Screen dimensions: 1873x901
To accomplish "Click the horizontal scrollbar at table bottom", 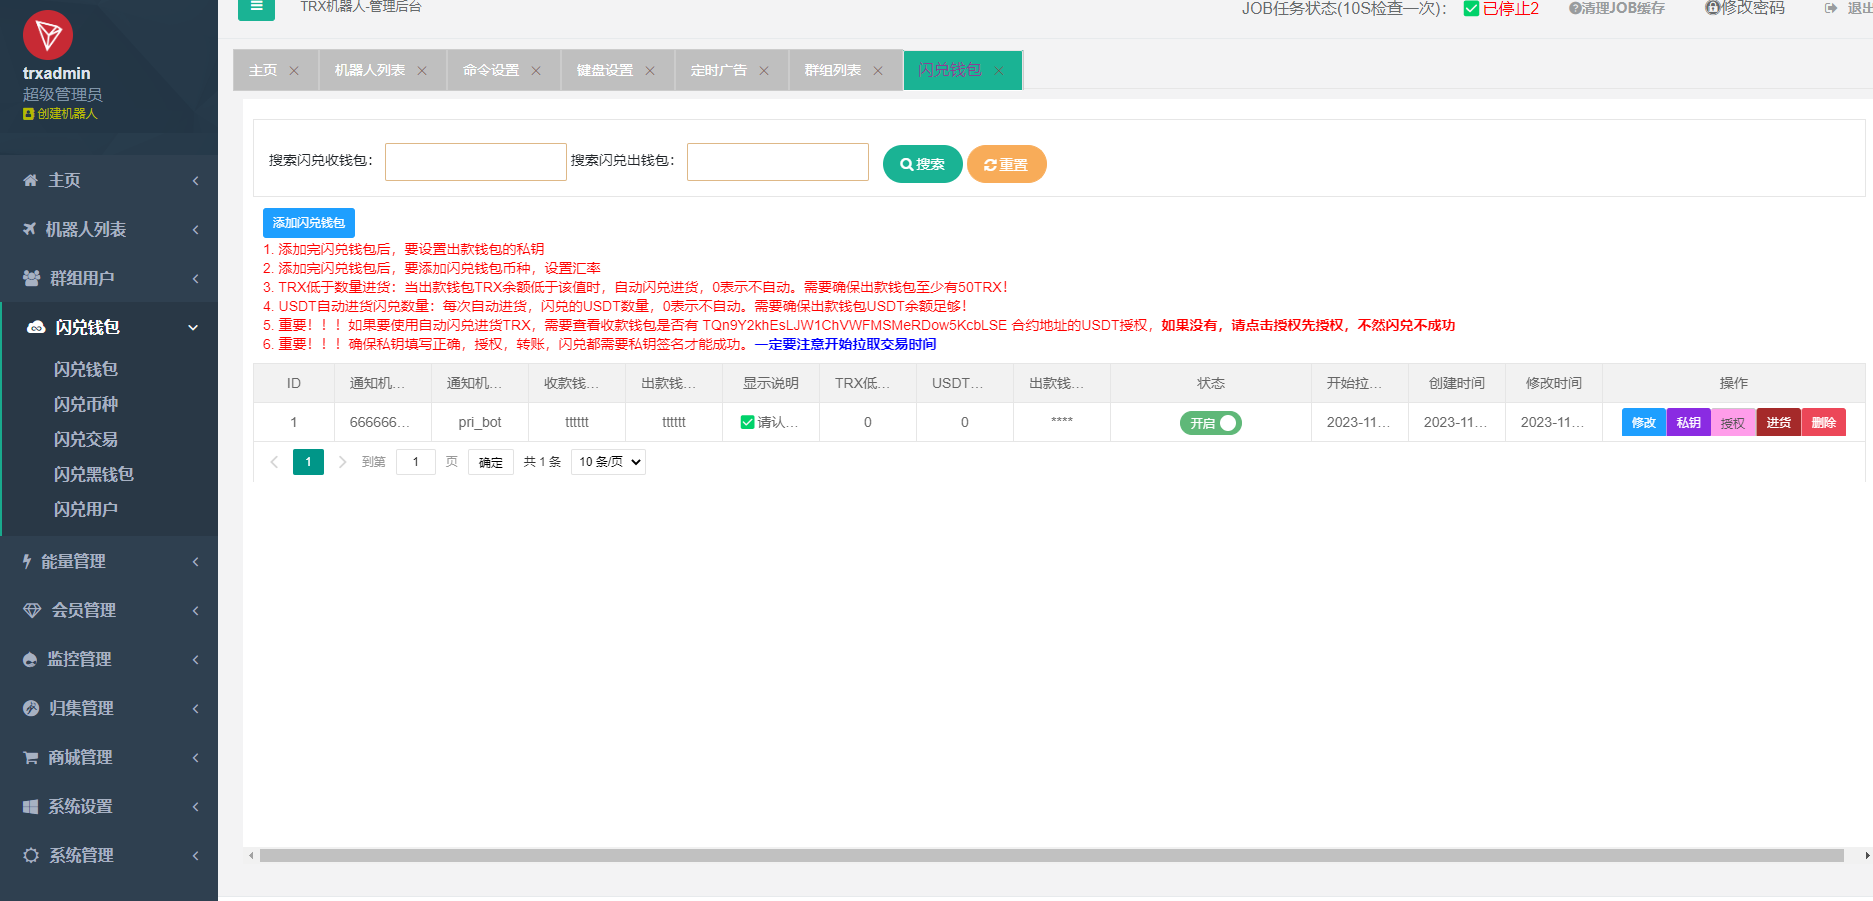I will point(1052,856).
